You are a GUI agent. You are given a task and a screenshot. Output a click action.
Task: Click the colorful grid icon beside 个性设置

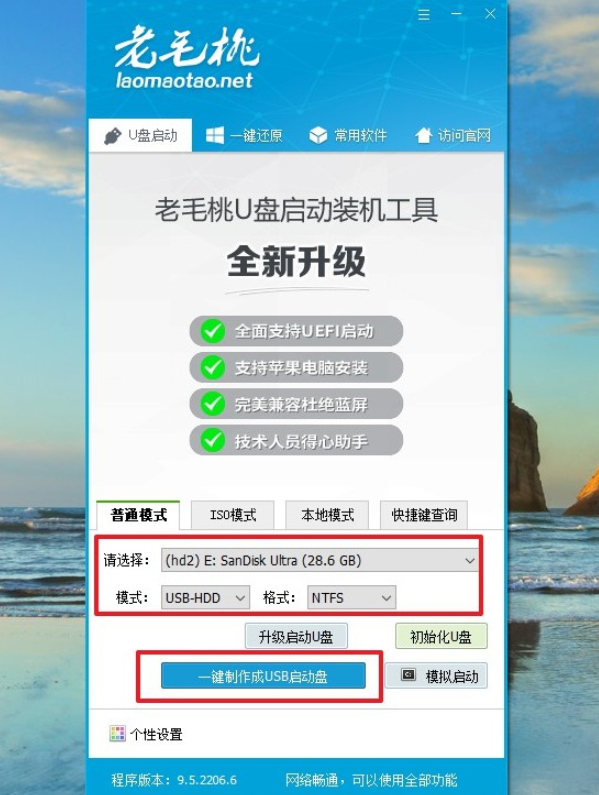point(117,733)
